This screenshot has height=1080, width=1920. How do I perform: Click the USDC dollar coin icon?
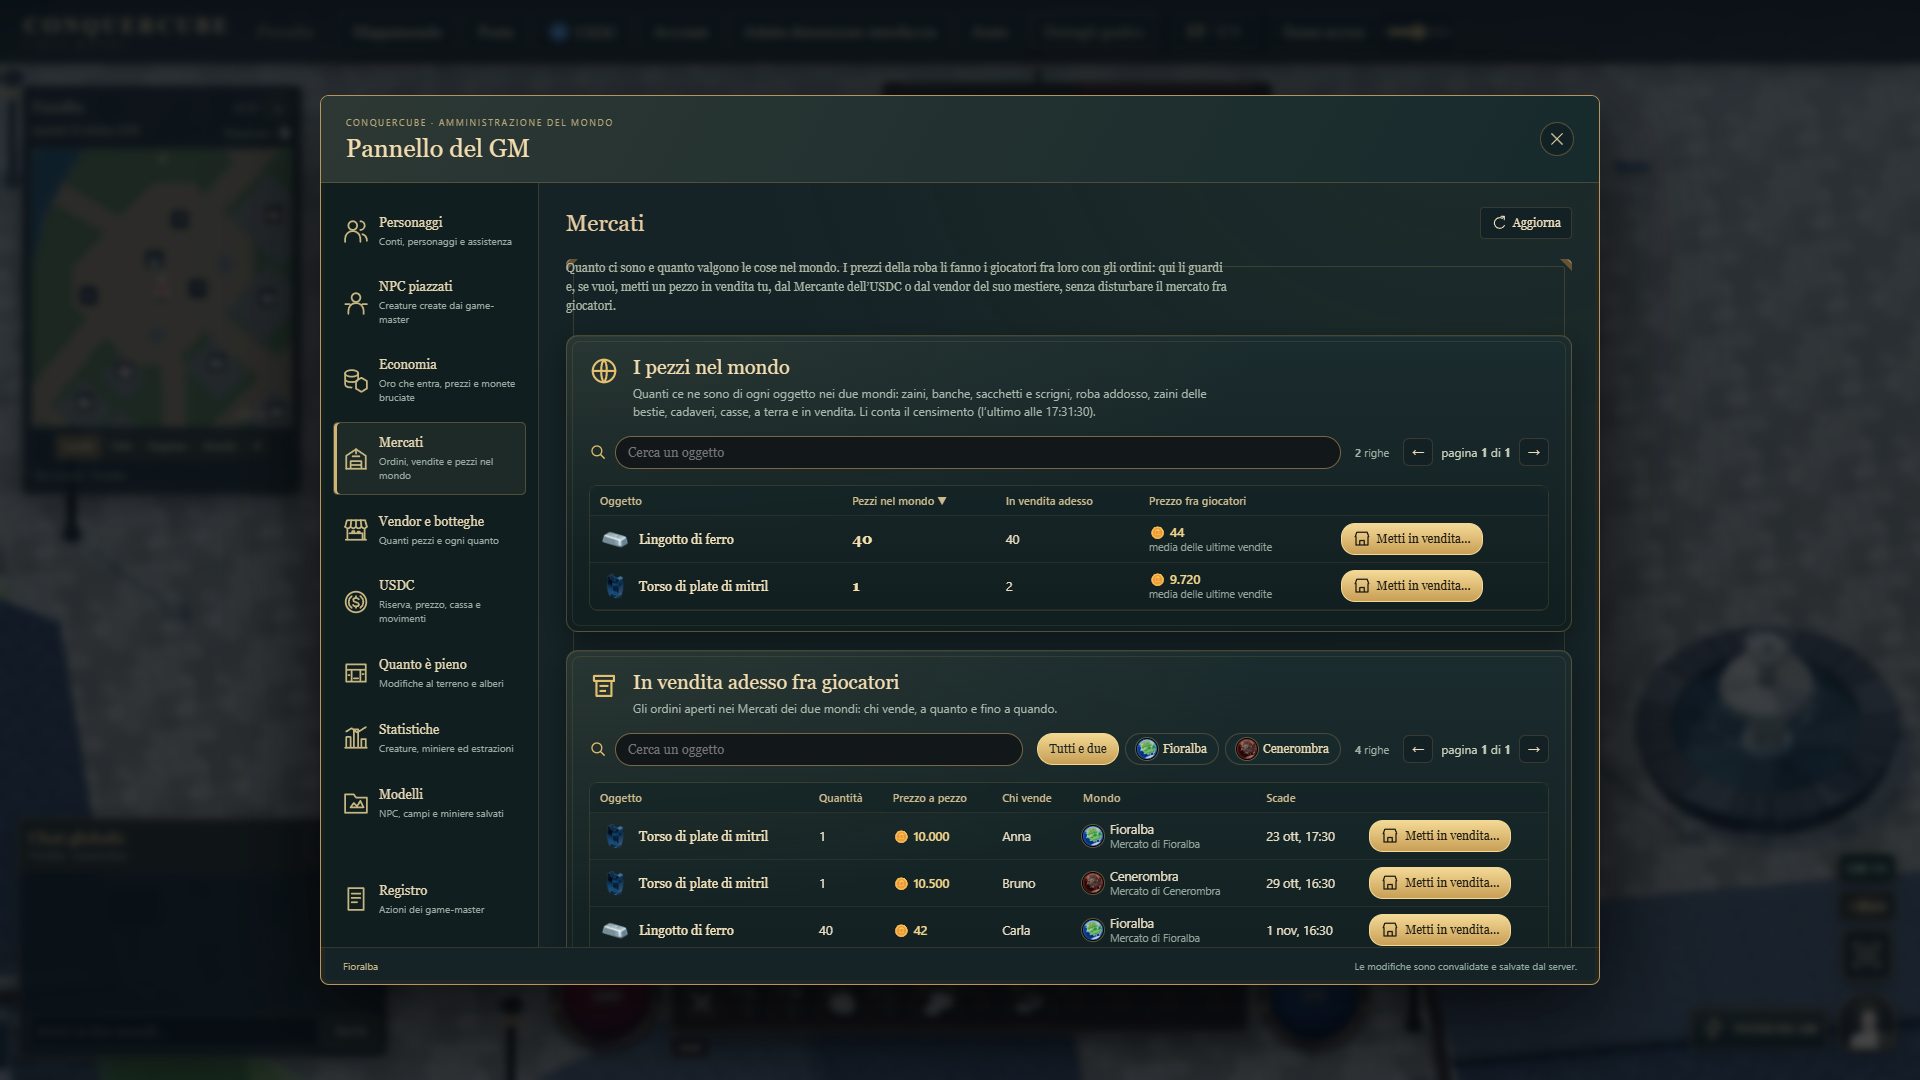[355, 601]
